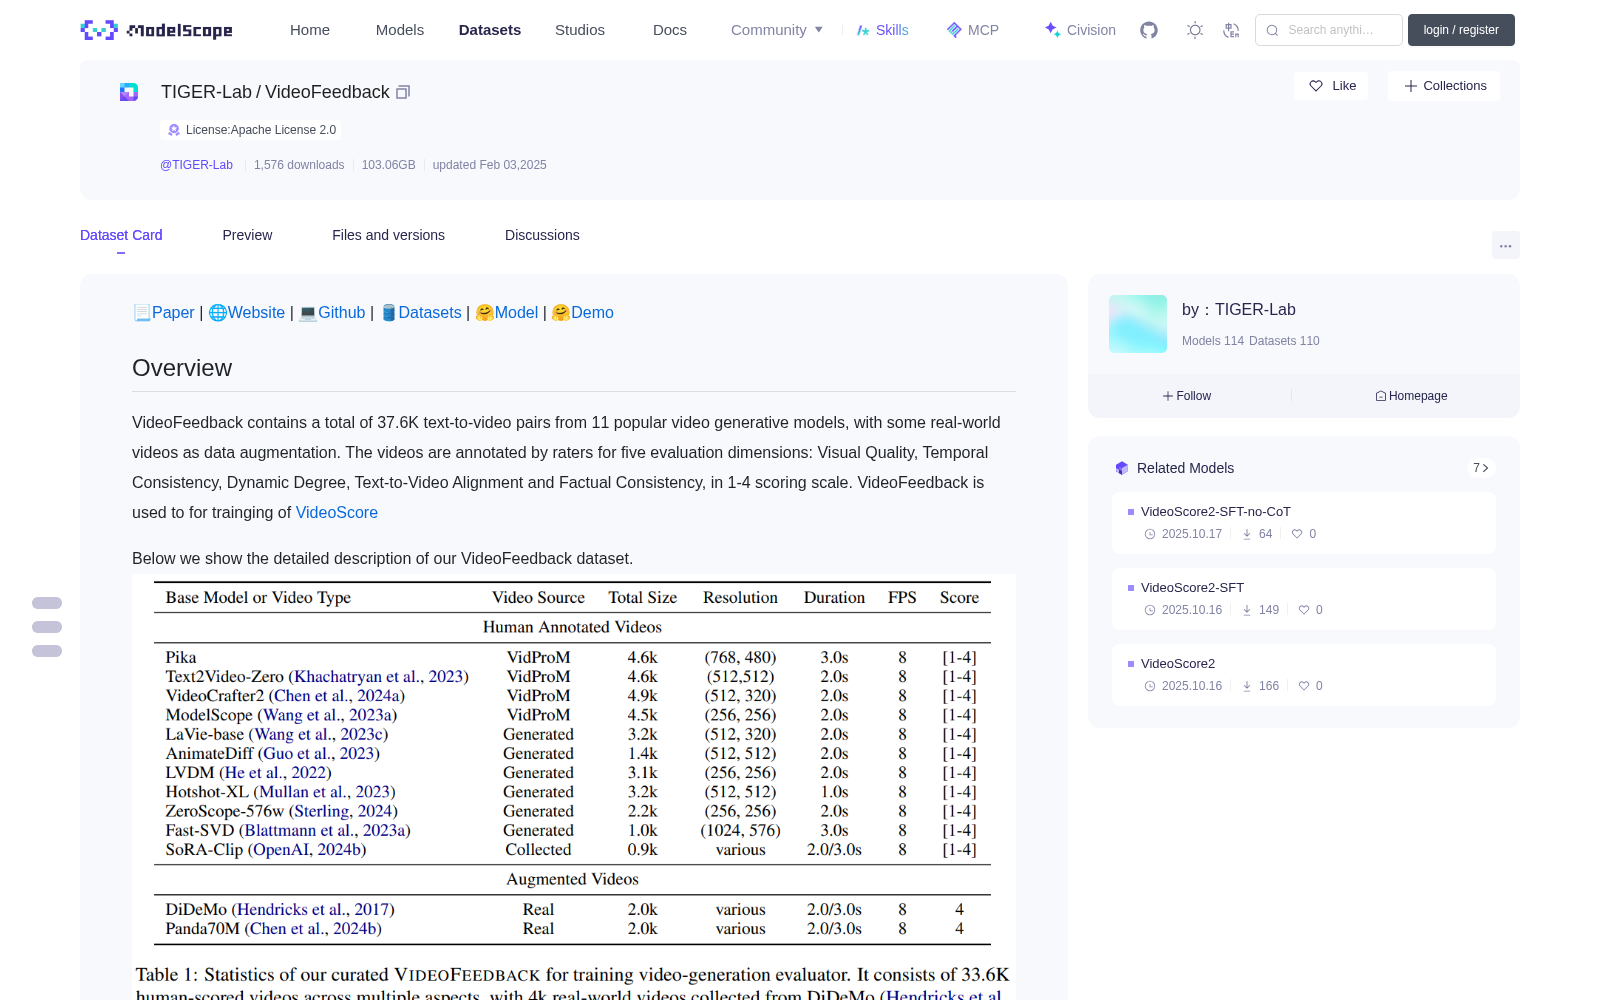
Task: Open the three-dots more options button
Action: tap(1505, 245)
